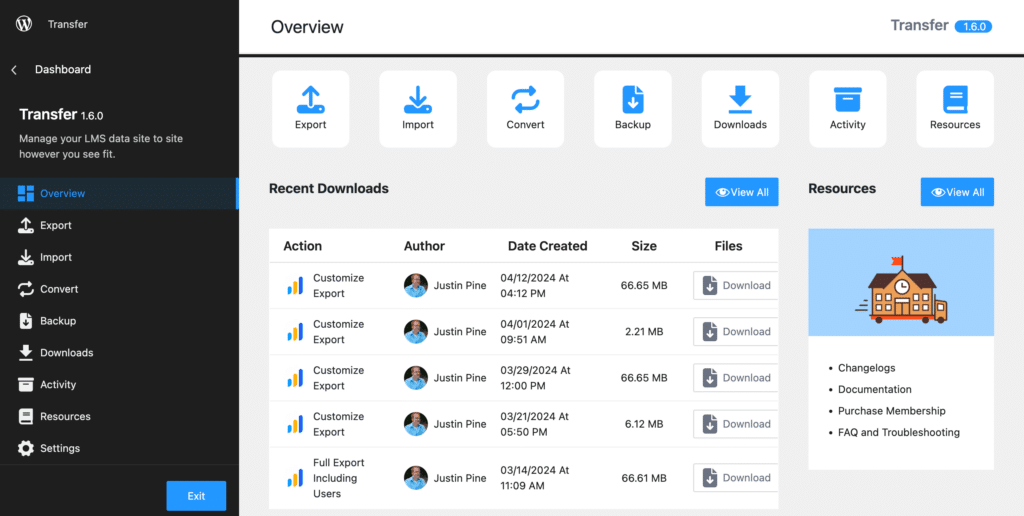Open the Export tile icon
This screenshot has width=1024, height=516.
point(310,100)
